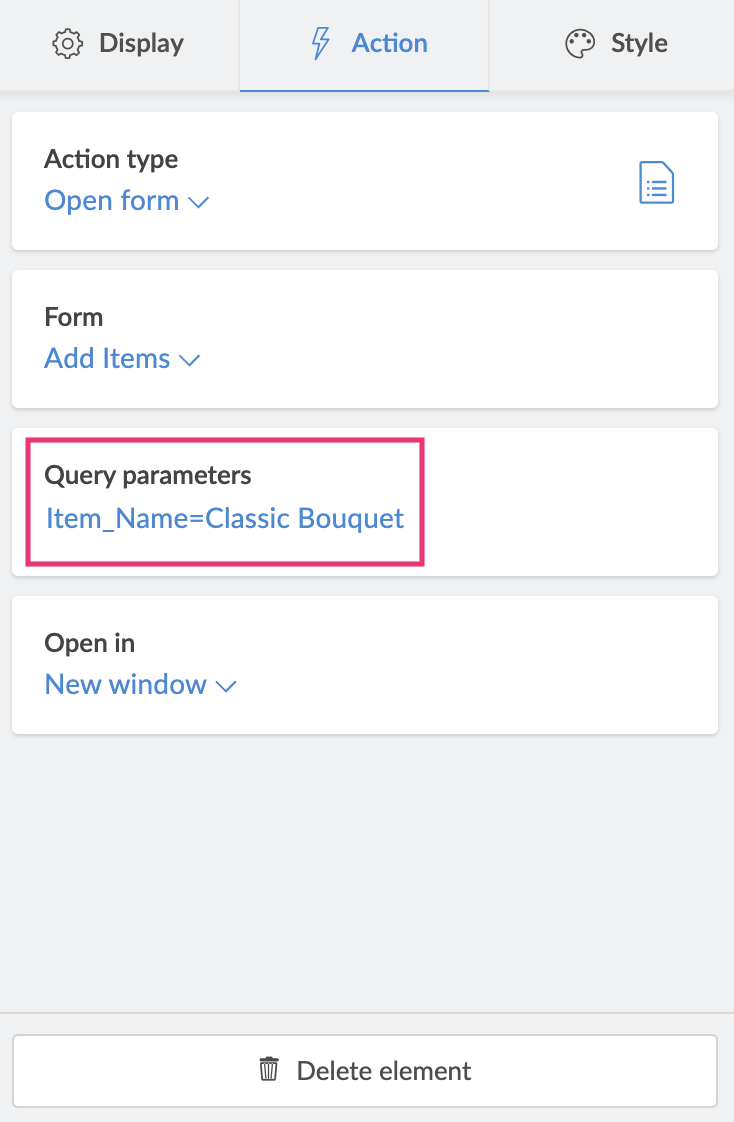This screenshot has height=1122, width=734.
Task: Click the palette icon on Style tab
Action: click(x=580, y=44)
